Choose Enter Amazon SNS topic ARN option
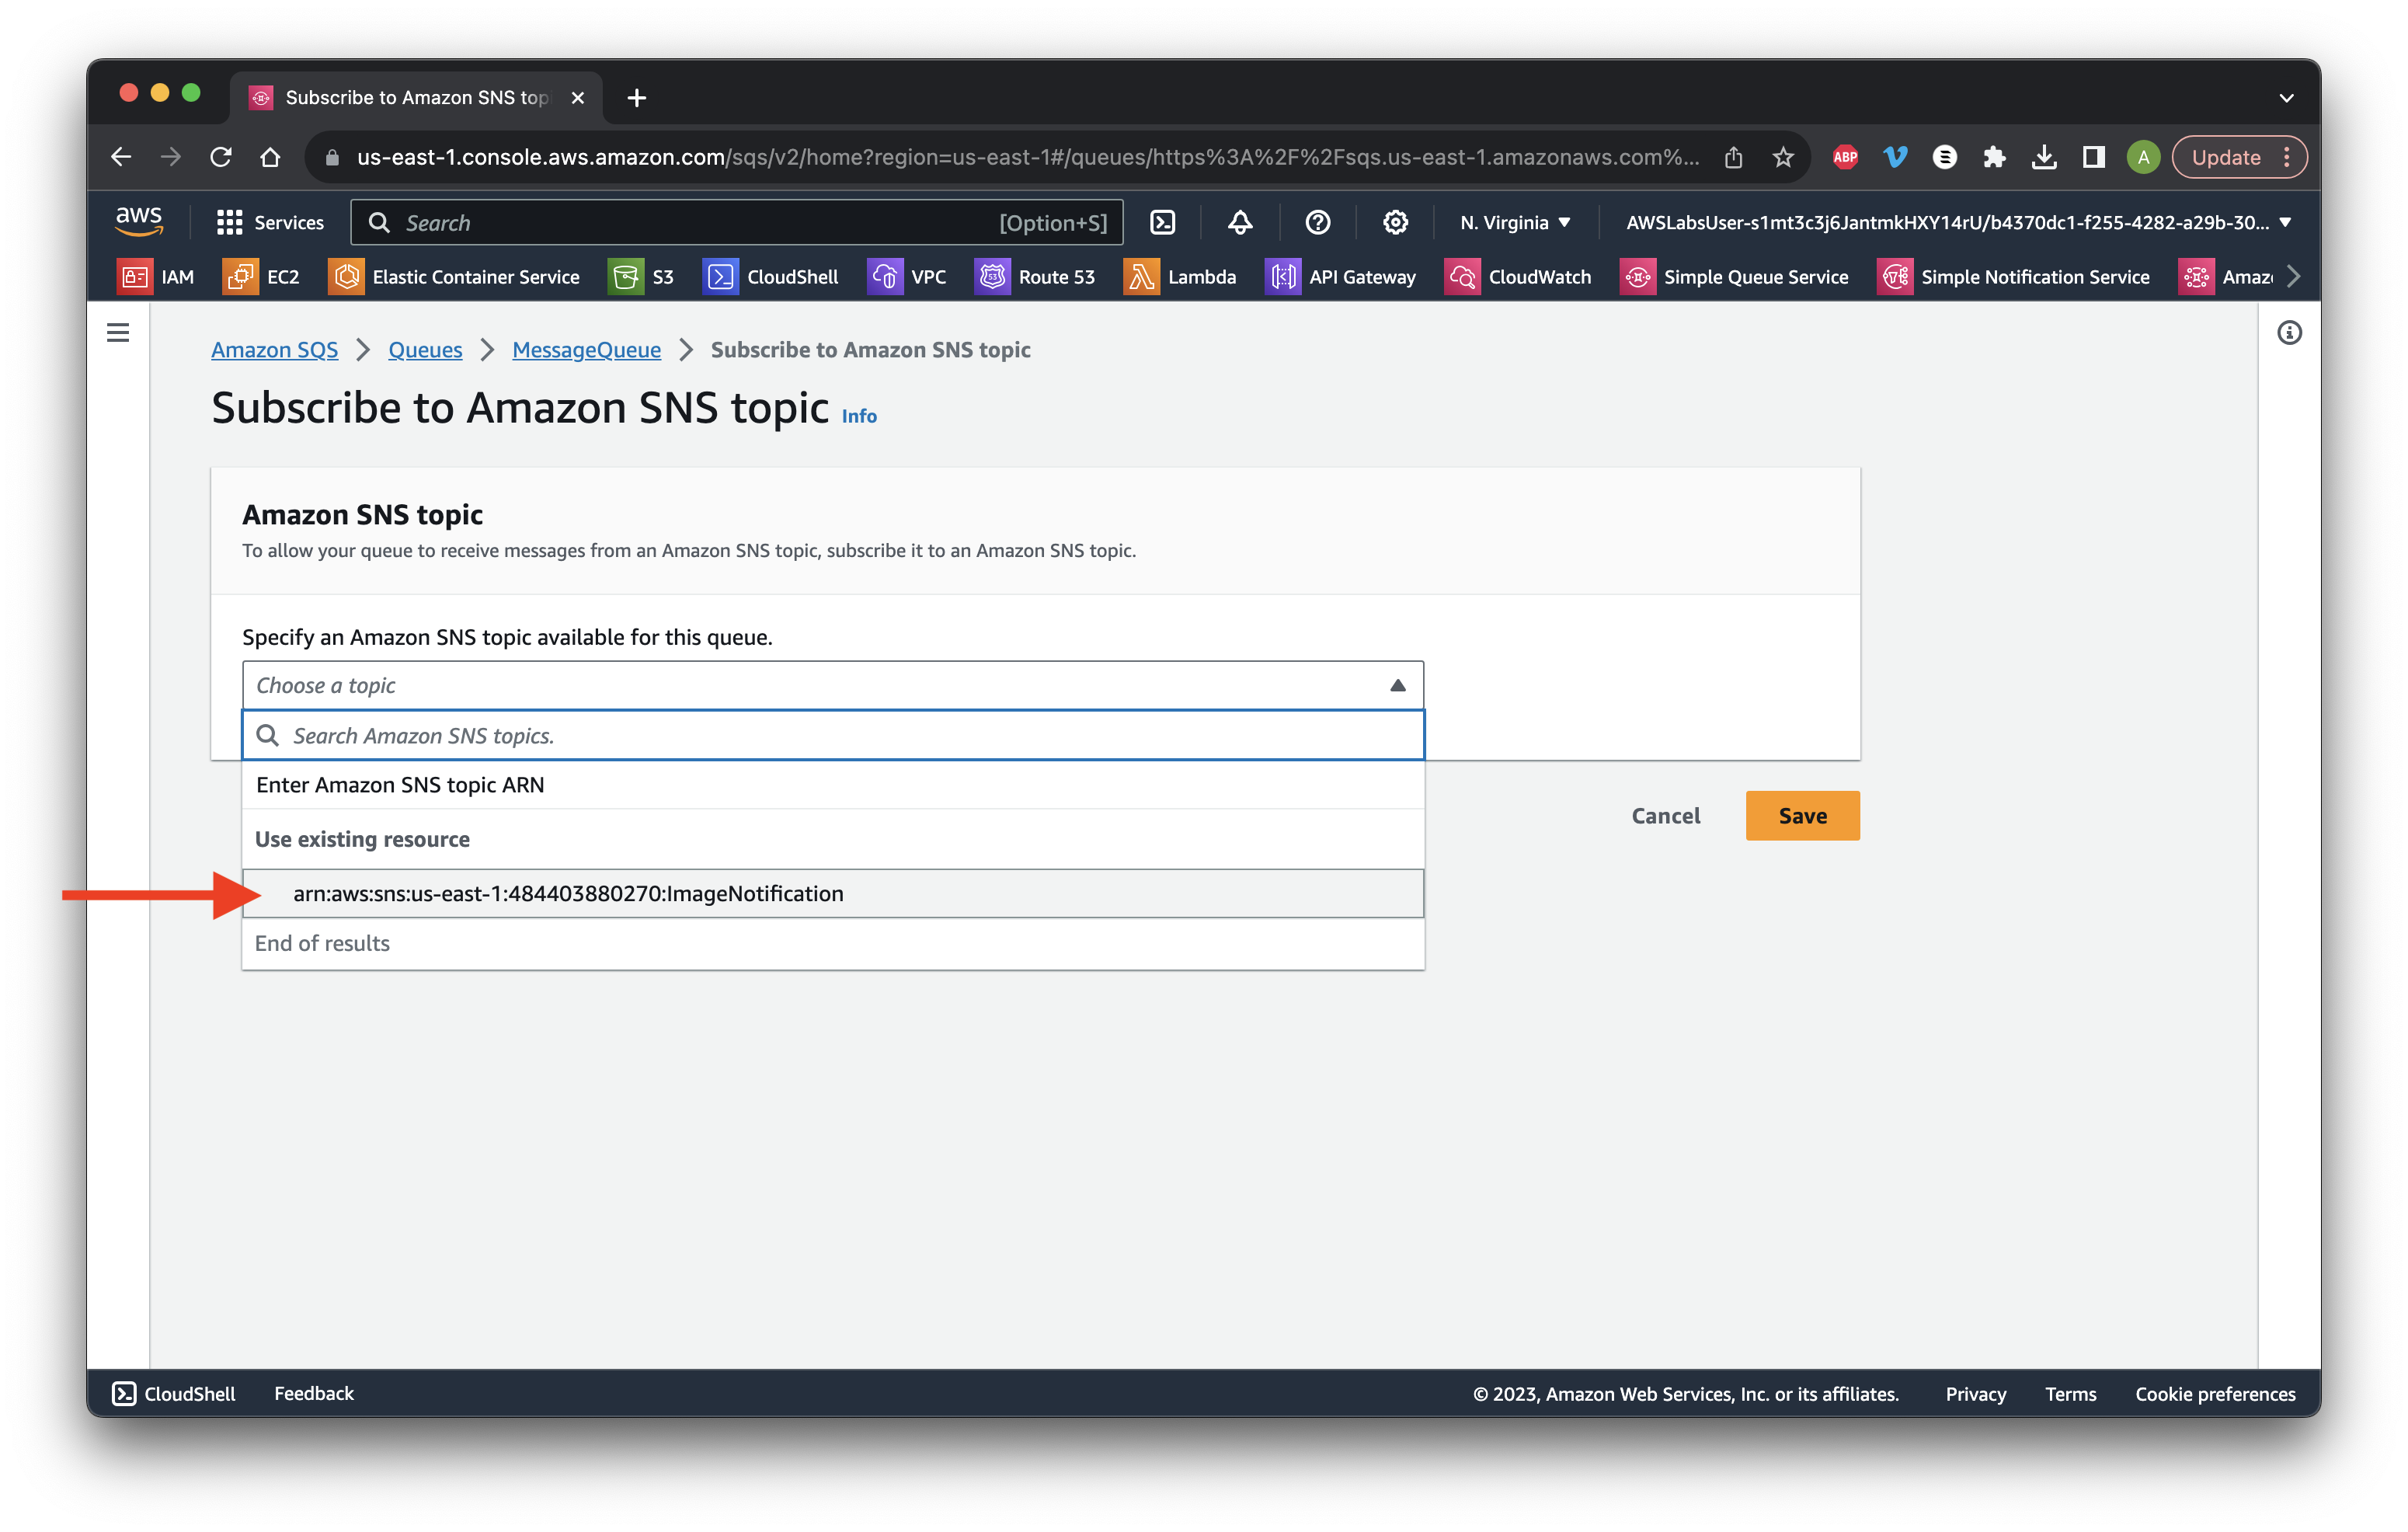The height and width of the screenshot is (1532, 2408). click(x=832, y=785)
